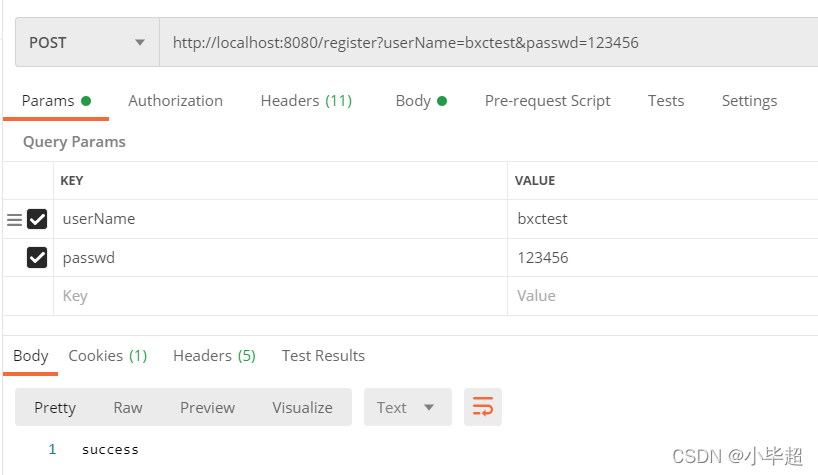Select the response Body tab

pyautogui.click(x=31, y=356)
